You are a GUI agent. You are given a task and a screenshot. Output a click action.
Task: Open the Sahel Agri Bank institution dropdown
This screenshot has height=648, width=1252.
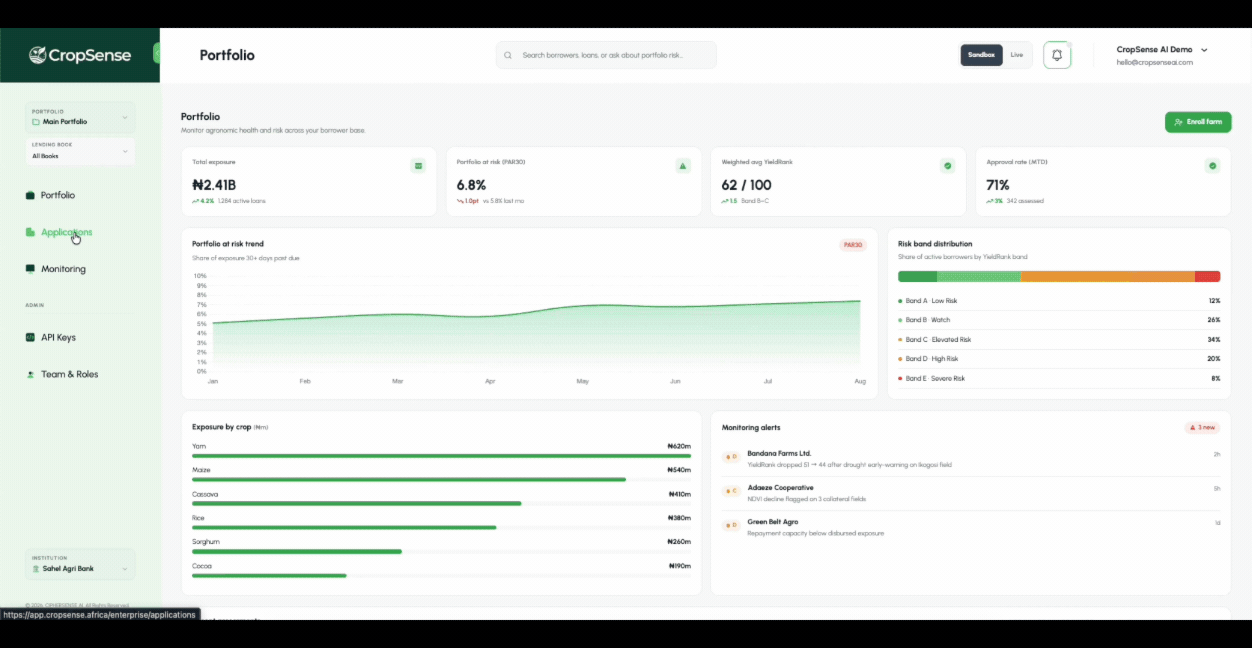(80, 564)
